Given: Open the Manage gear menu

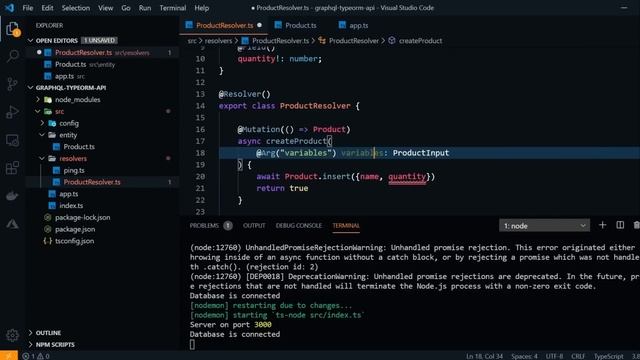Looking at the screenshot, I should [x=12, y=335].
